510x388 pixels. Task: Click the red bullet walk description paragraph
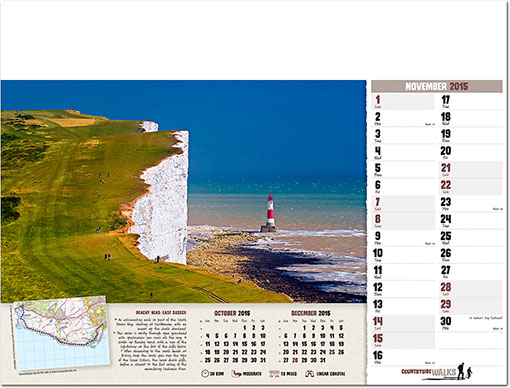[151, 323]
